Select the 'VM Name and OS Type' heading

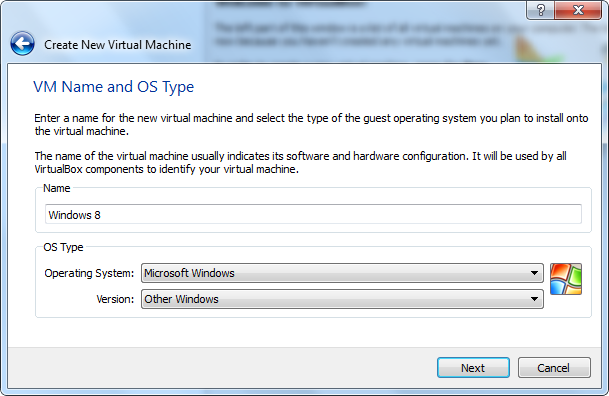pos(113,87)
